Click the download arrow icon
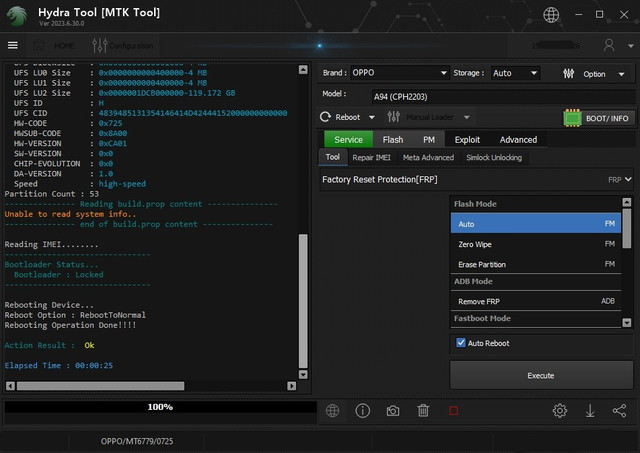Viewport: 640px width, 453px height. point(590,410)
